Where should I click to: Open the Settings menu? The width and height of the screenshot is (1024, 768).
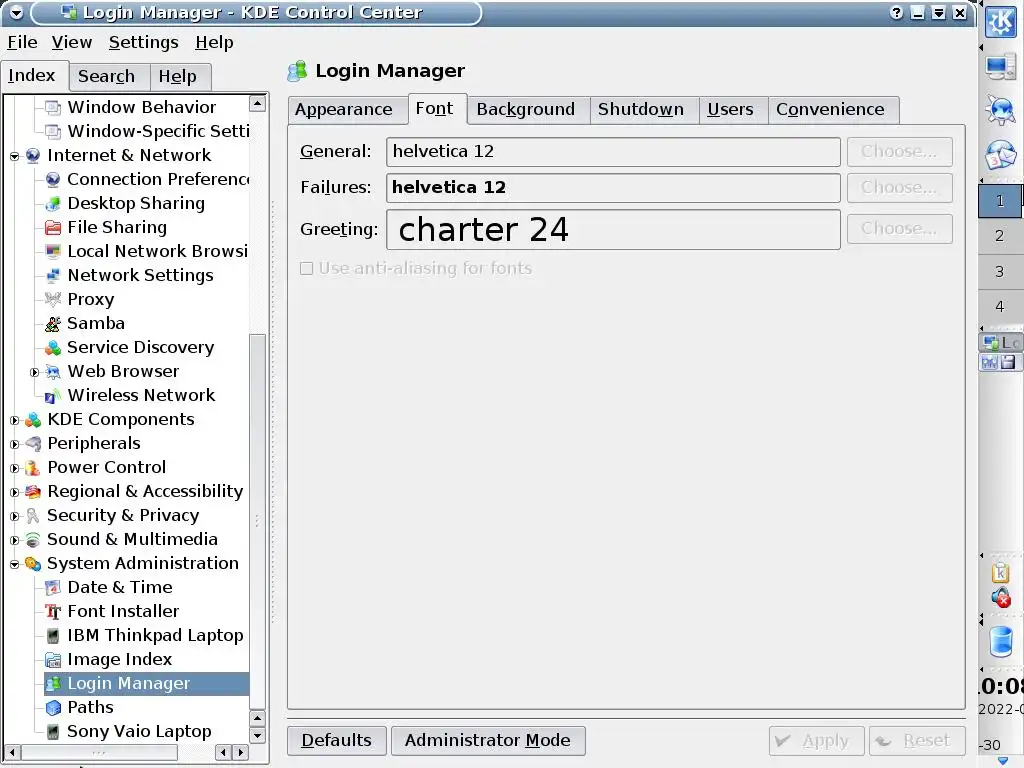click(144, 42)
